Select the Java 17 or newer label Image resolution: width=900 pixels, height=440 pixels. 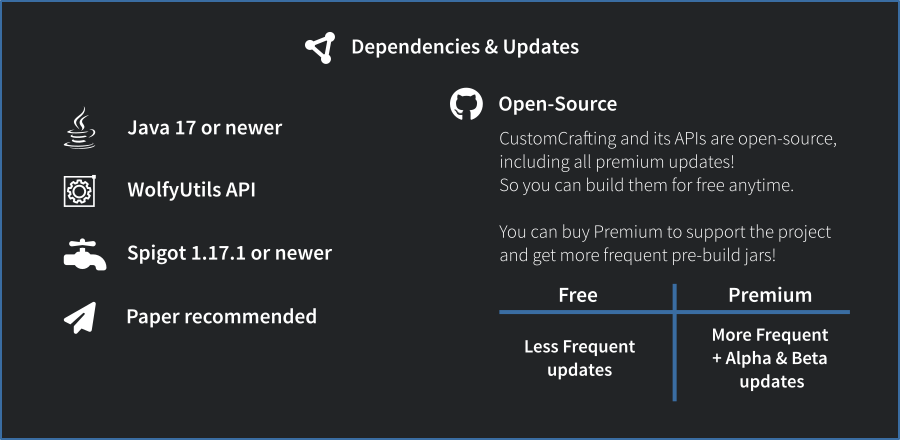[204, 128]
